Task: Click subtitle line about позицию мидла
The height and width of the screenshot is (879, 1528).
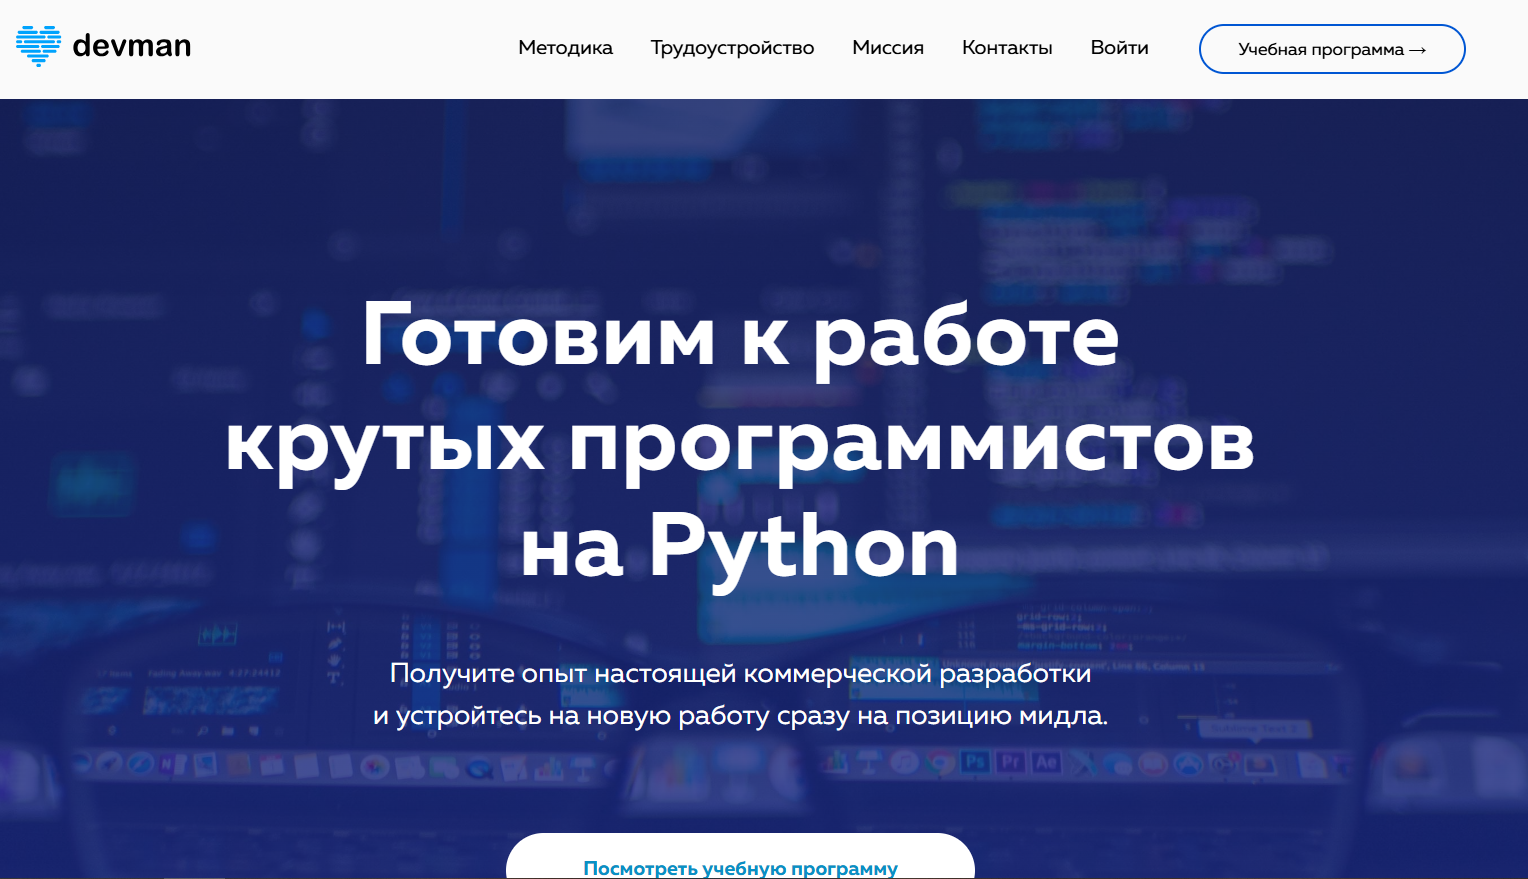Action: [740, 716]
